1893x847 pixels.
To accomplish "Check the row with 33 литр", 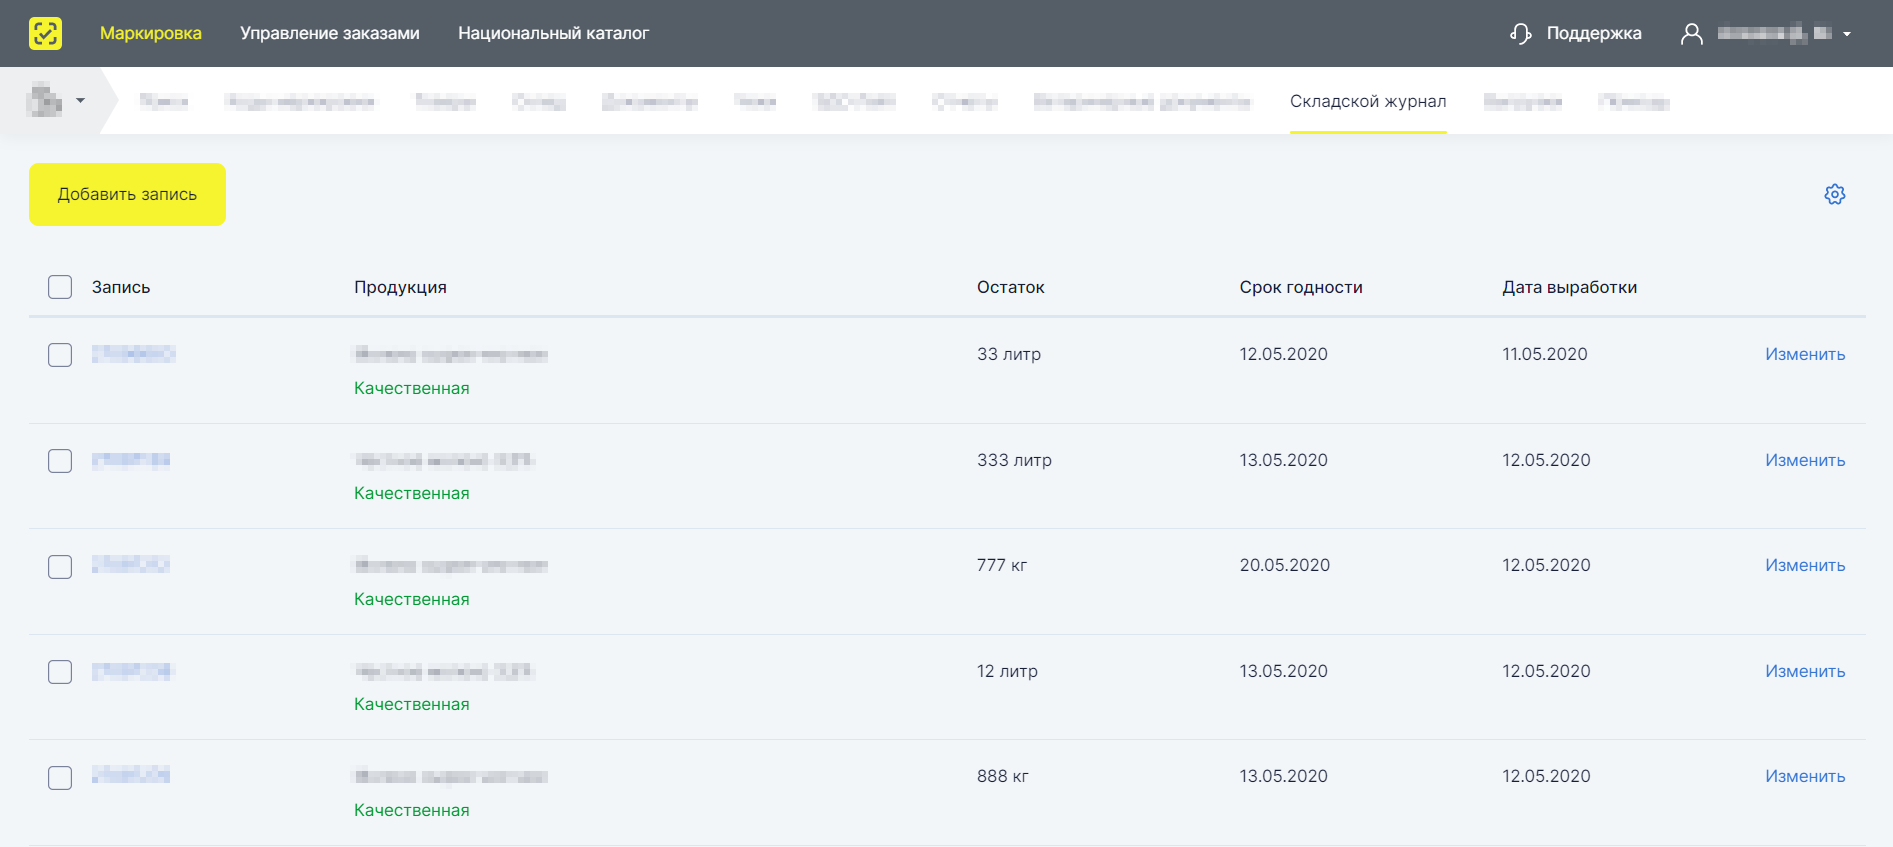I will click(60, 355).
